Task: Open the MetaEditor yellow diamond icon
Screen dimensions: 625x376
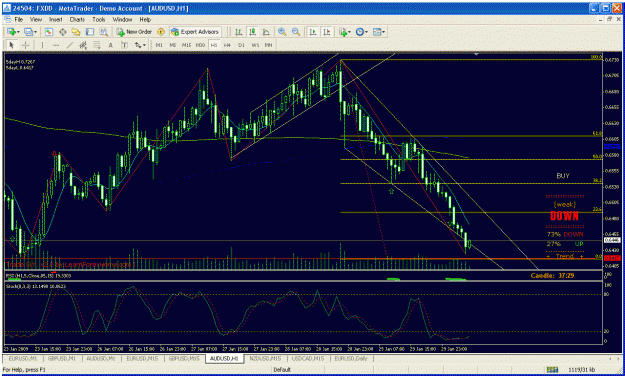Action: [161, 32]
